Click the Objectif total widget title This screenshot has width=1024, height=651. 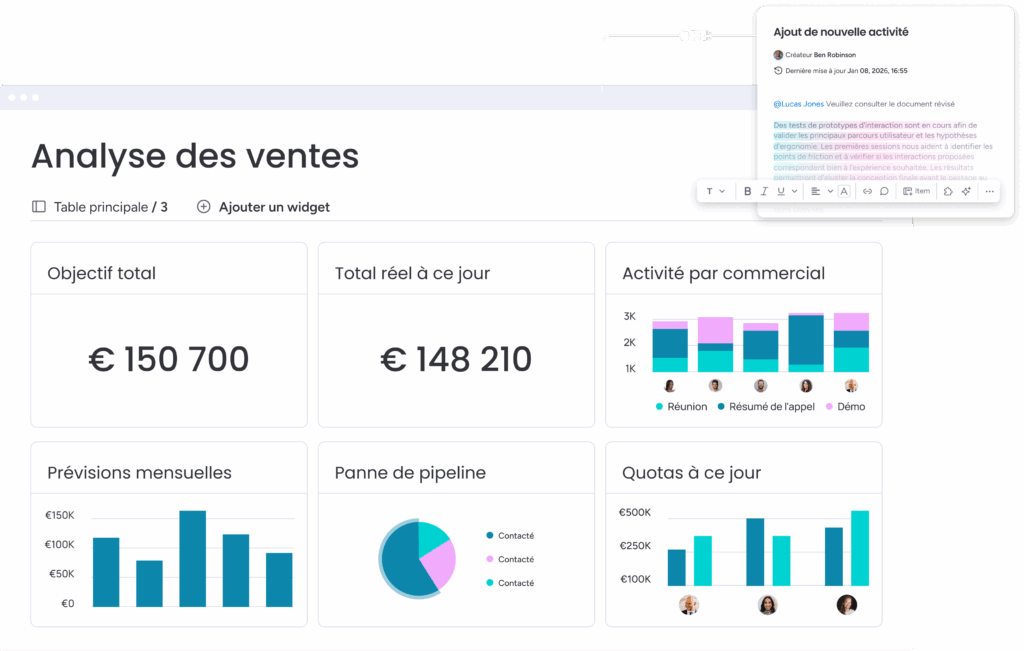101,273
